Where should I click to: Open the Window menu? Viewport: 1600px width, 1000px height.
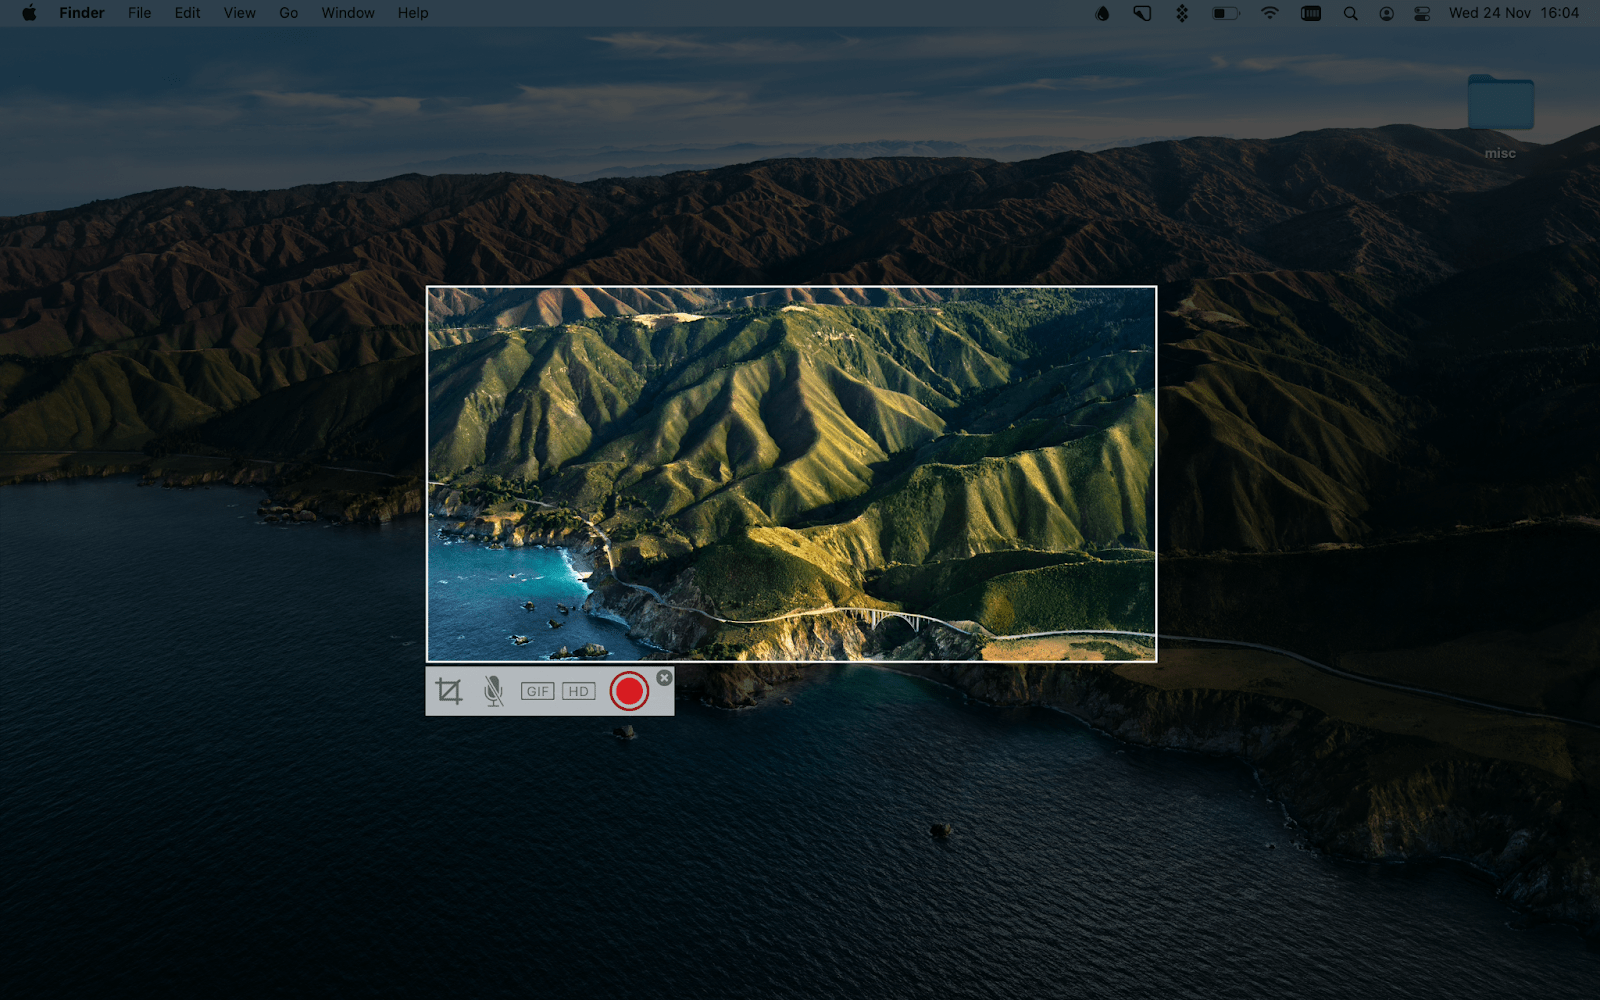348,13
